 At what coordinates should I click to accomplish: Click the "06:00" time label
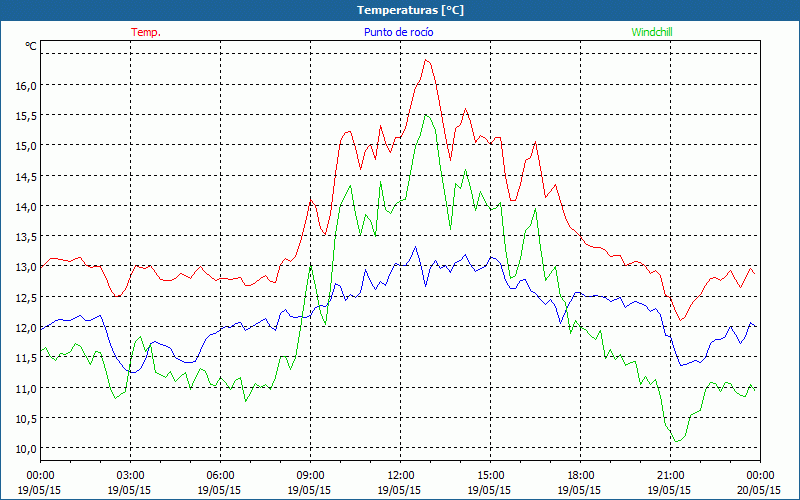pyautogui.click(x=220, y=476)
